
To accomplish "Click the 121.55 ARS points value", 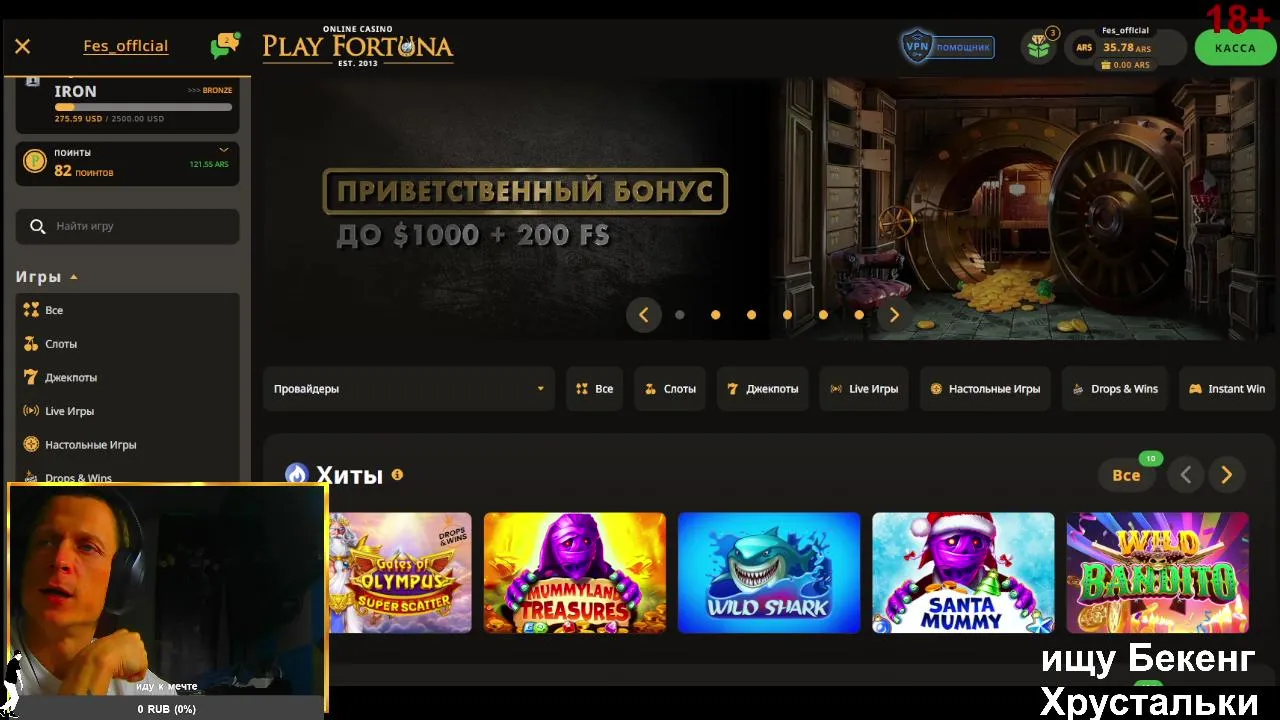I will coord(209,164).
